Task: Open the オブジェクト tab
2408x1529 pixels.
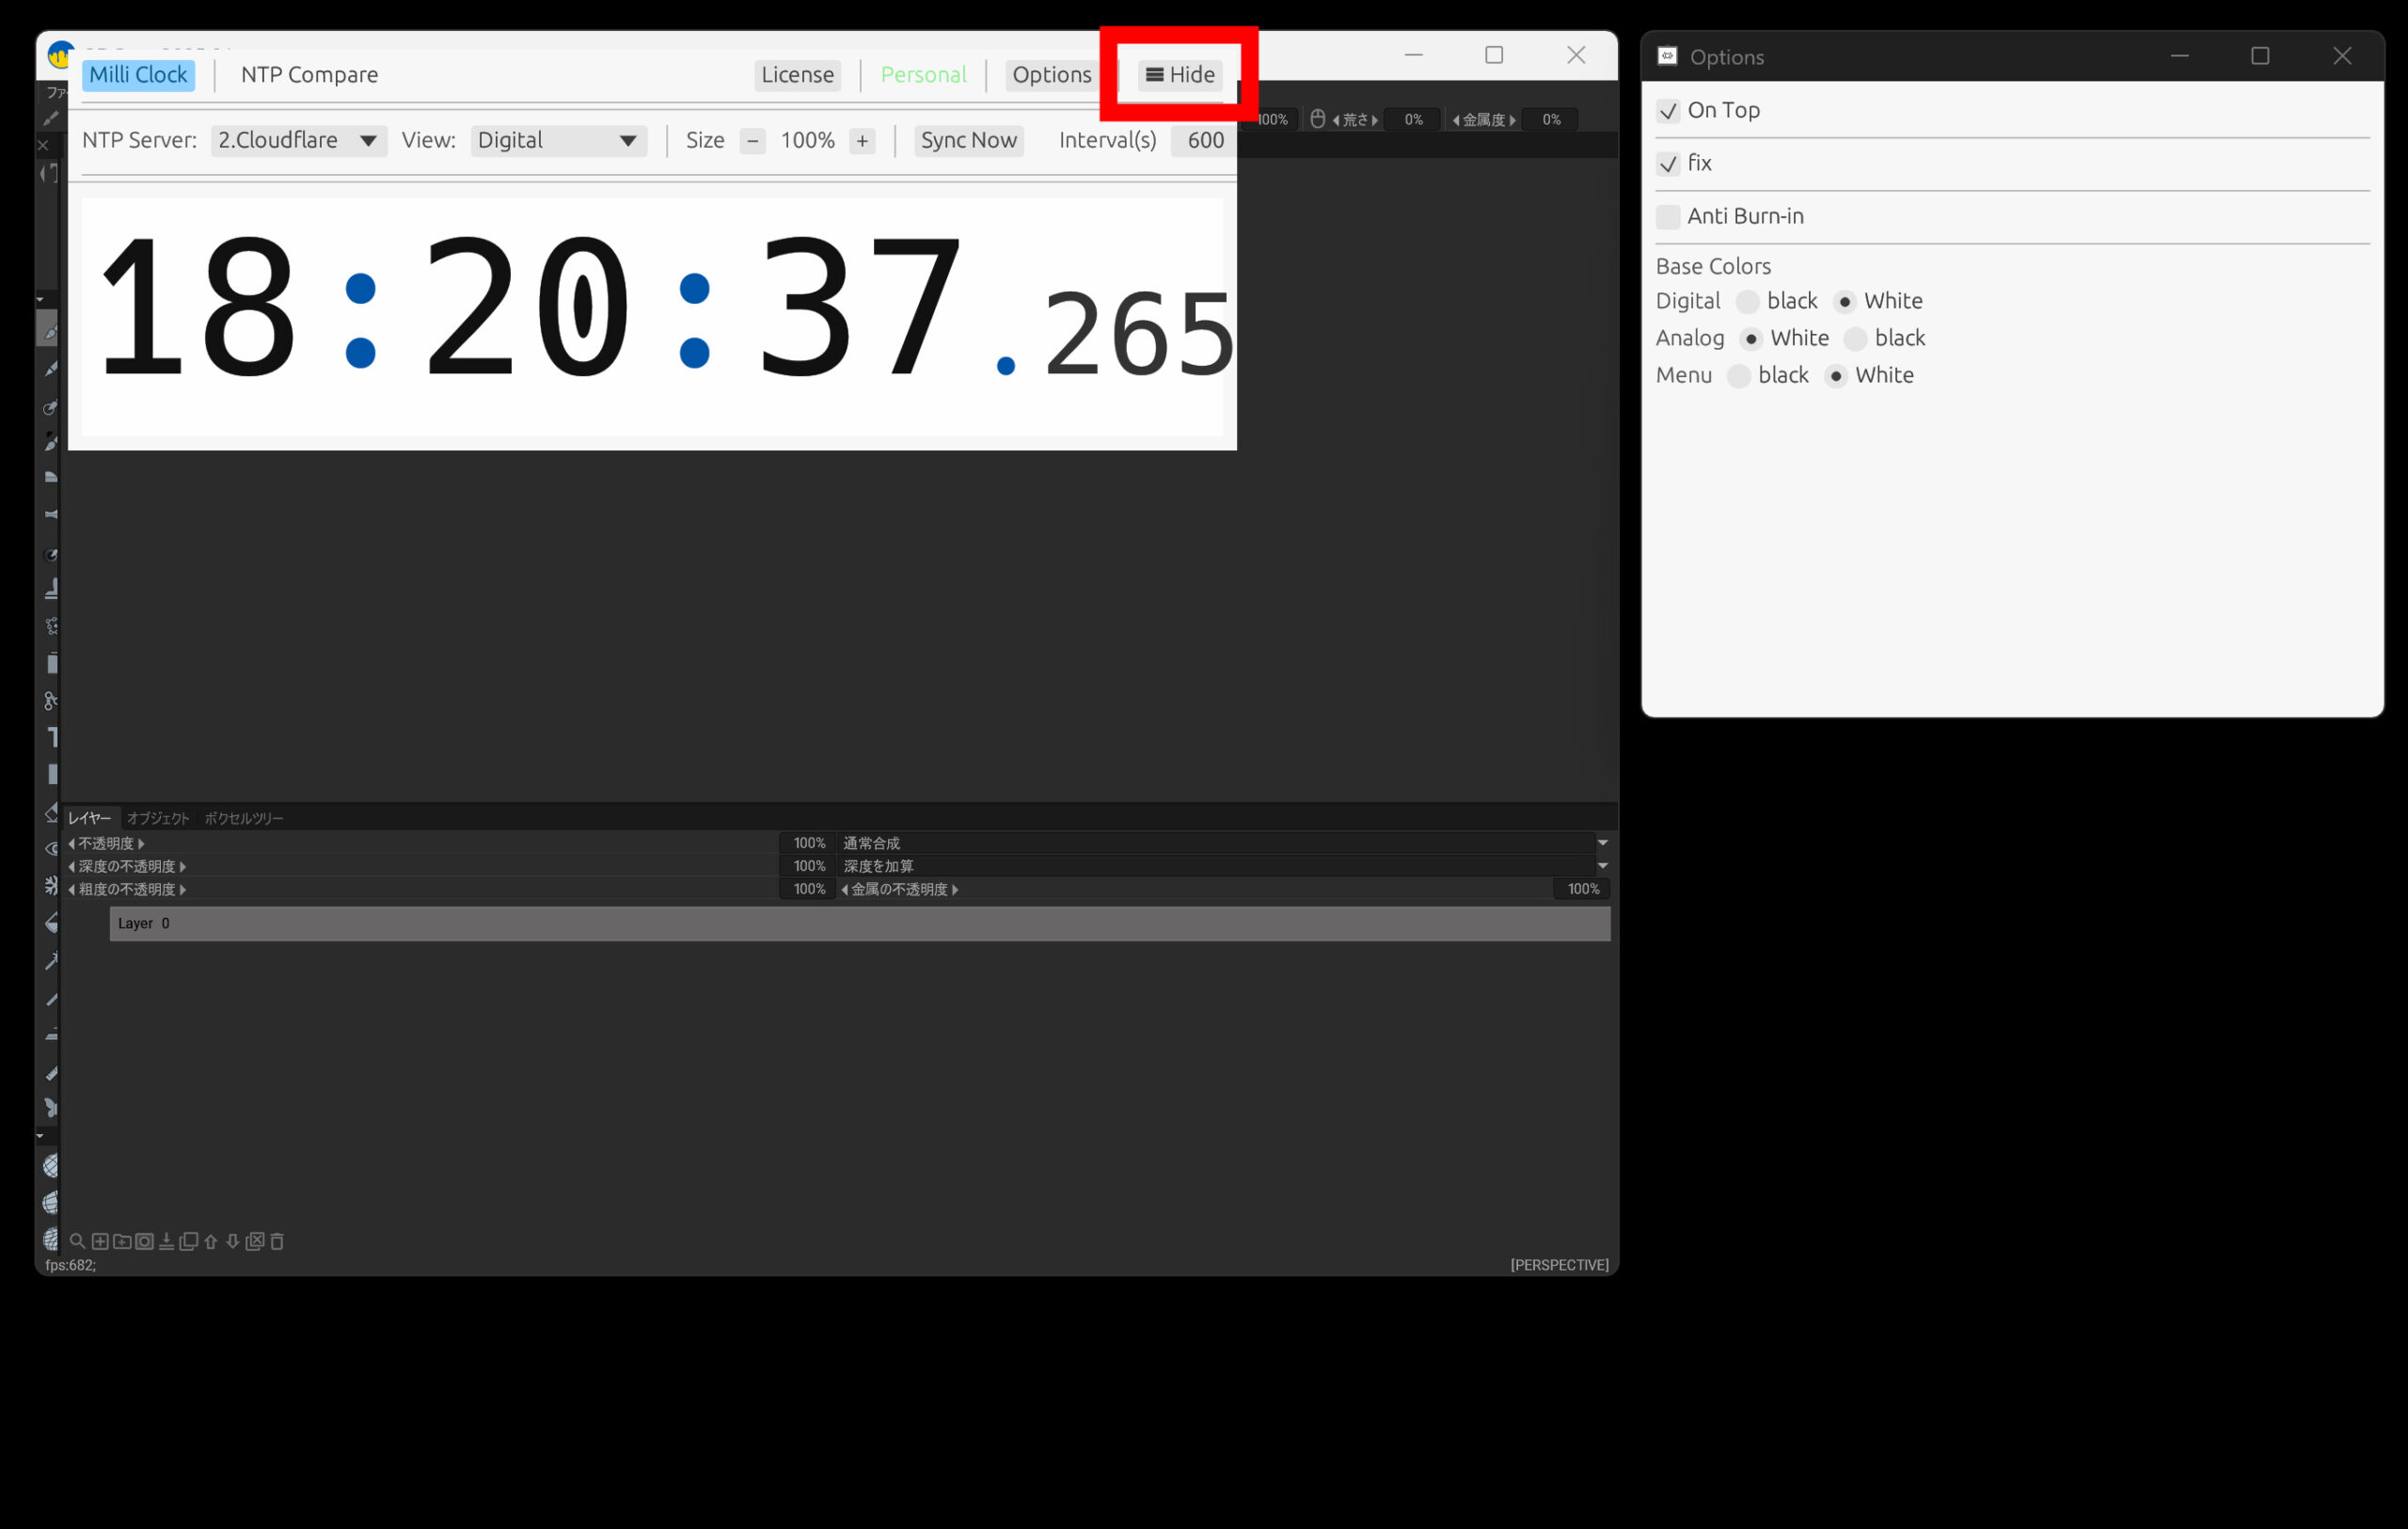Action: 158,818
